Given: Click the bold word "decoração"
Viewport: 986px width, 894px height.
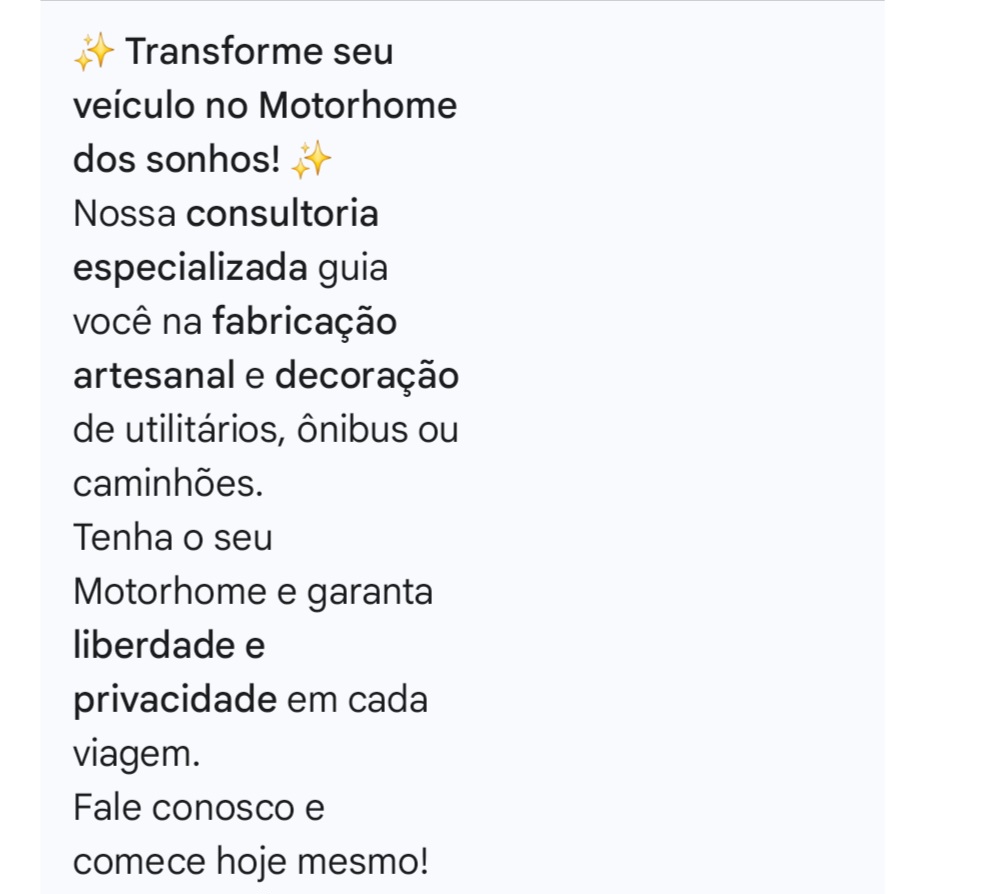Looking at the screenshot, I should 366,376.
